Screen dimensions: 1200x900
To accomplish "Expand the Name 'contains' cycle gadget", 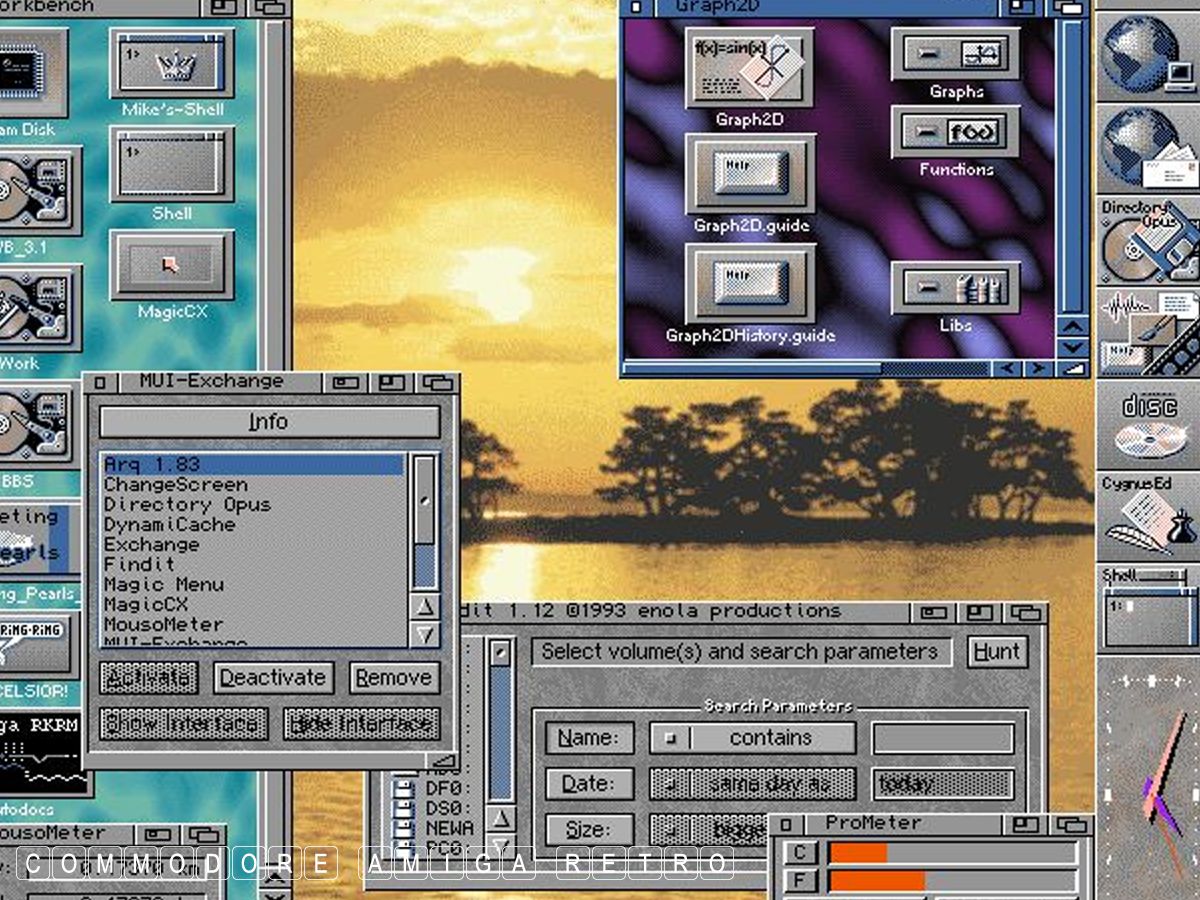I will coord(752,738).
